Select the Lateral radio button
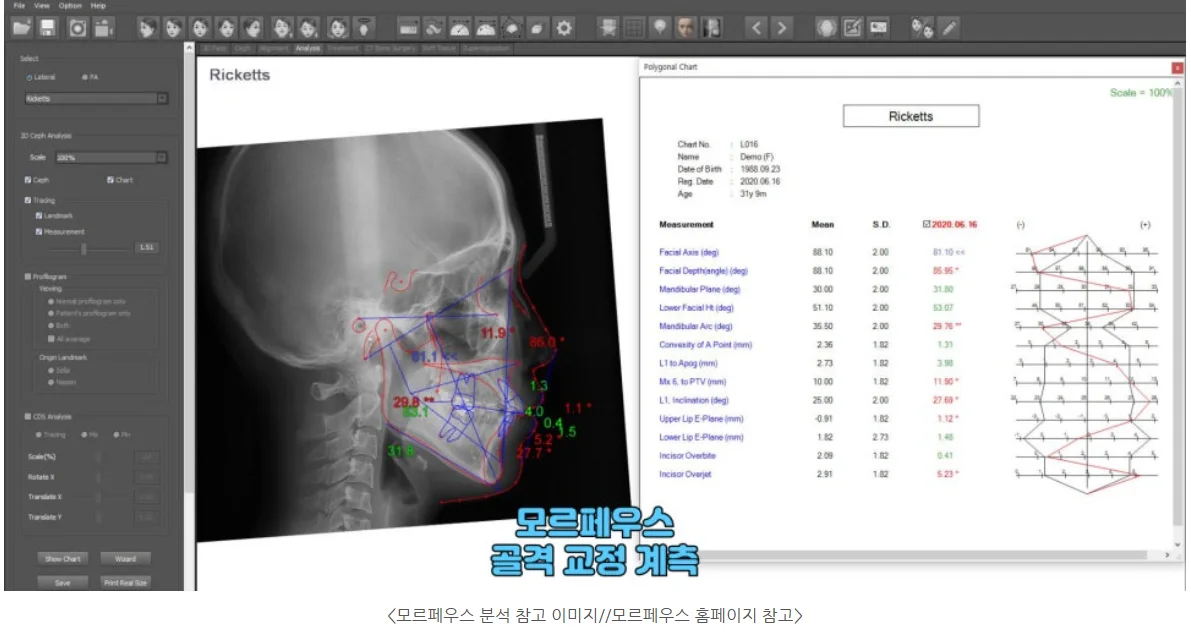 pos(29,78)
